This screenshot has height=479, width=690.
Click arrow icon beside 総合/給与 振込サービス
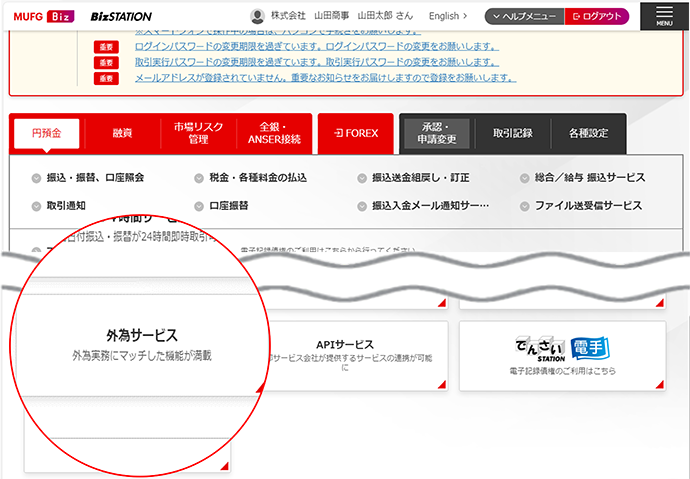coord(525,178)
